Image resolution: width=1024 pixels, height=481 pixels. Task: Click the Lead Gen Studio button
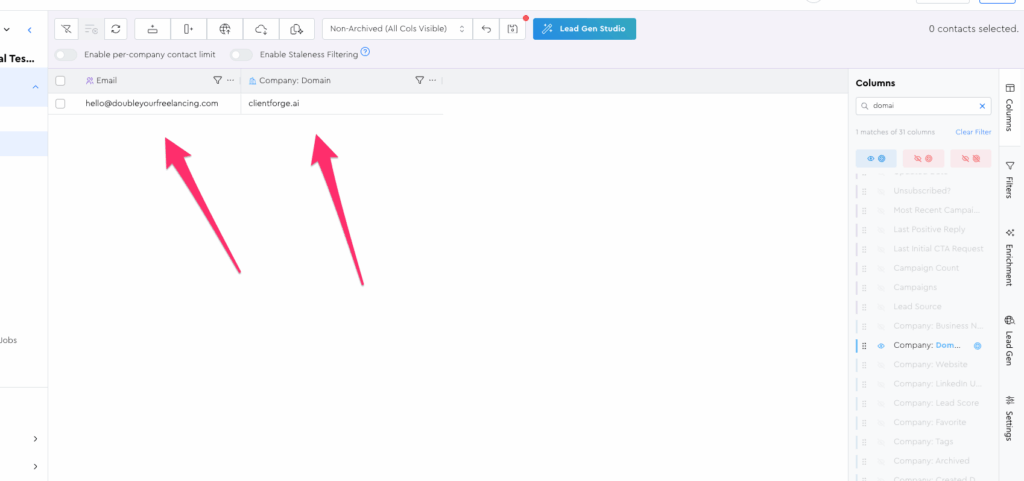(584, 29)
